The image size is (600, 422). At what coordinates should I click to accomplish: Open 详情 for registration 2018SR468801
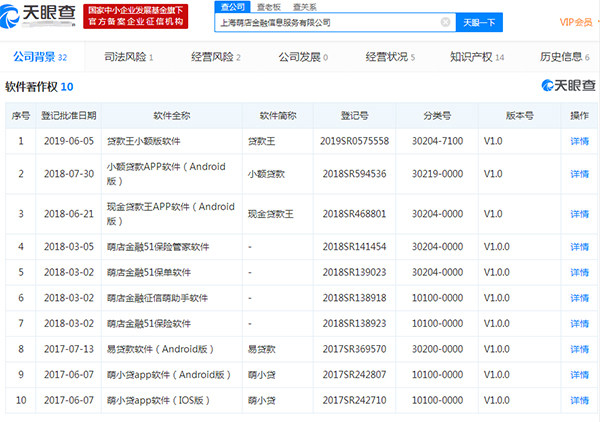579,214
